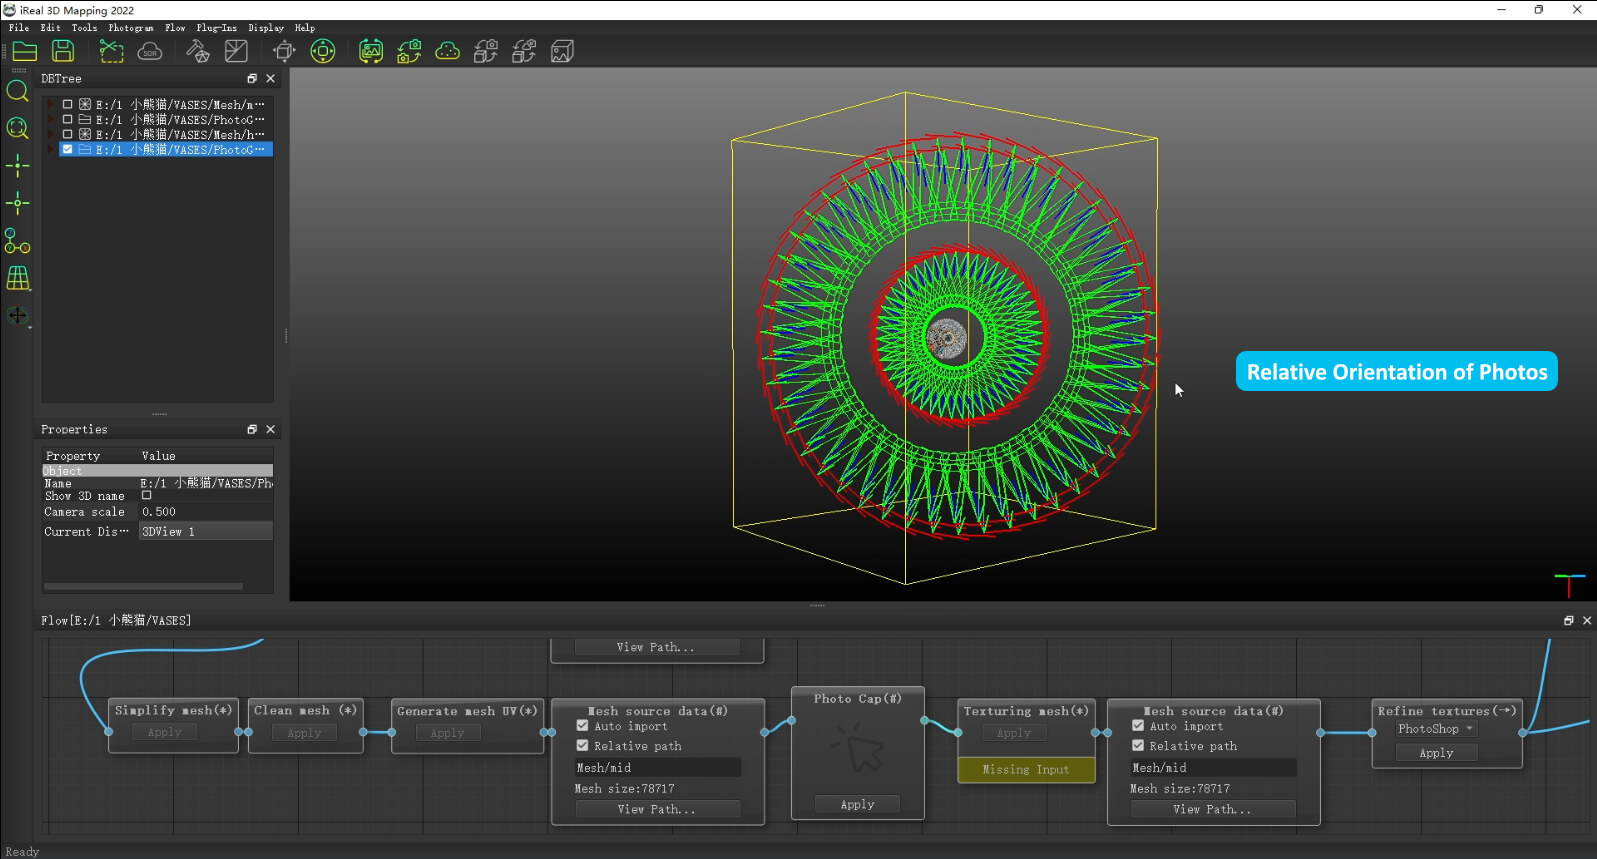Expand the VASES/Mesh/h… tree row

[51, 134]
